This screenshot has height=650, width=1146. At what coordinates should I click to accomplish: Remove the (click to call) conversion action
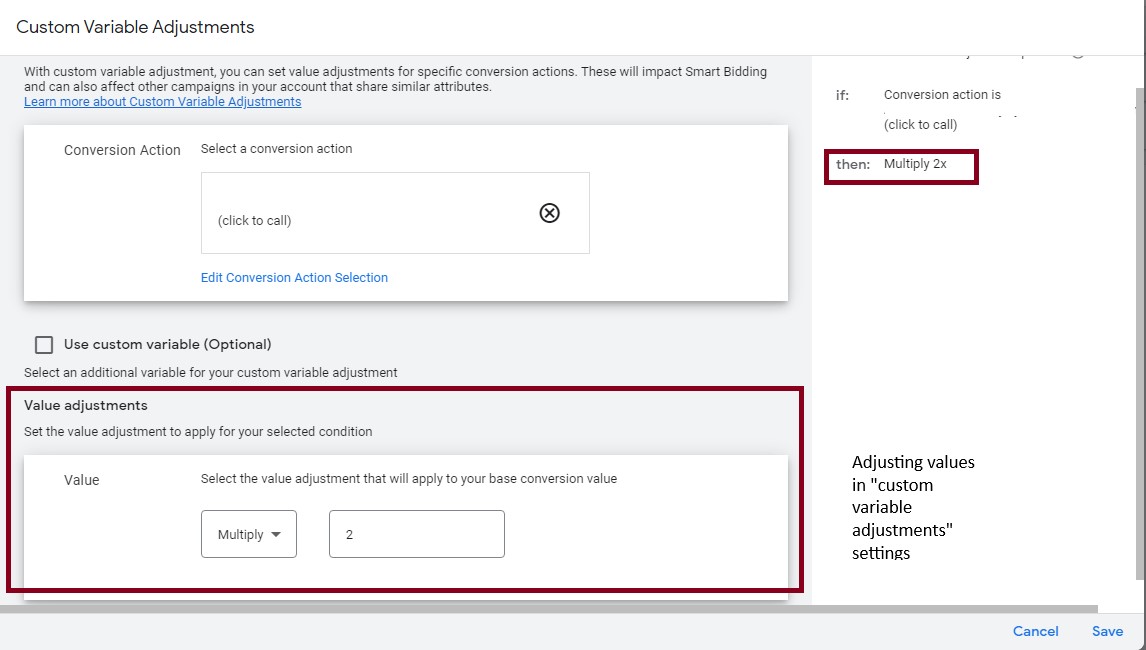[549, 213]
